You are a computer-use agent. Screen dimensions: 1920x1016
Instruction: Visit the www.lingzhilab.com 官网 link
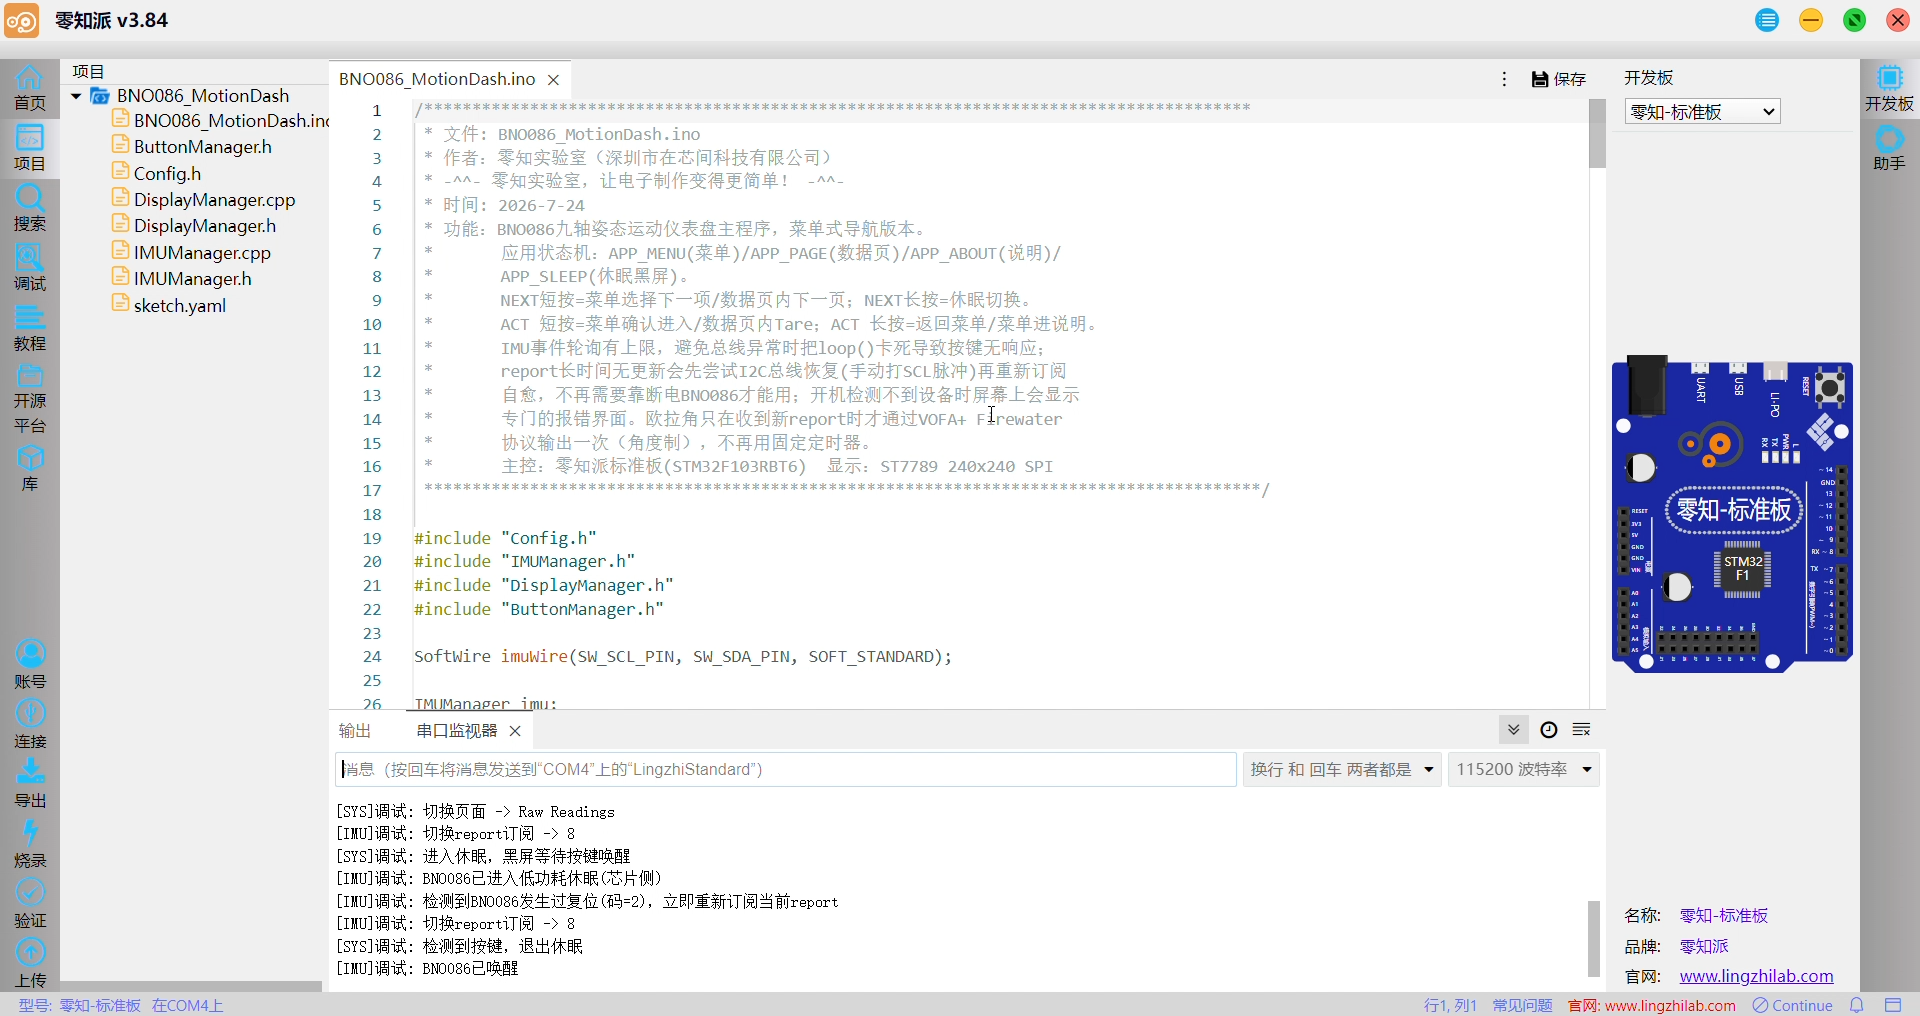pyautogui.click(x=1756, y=976)
